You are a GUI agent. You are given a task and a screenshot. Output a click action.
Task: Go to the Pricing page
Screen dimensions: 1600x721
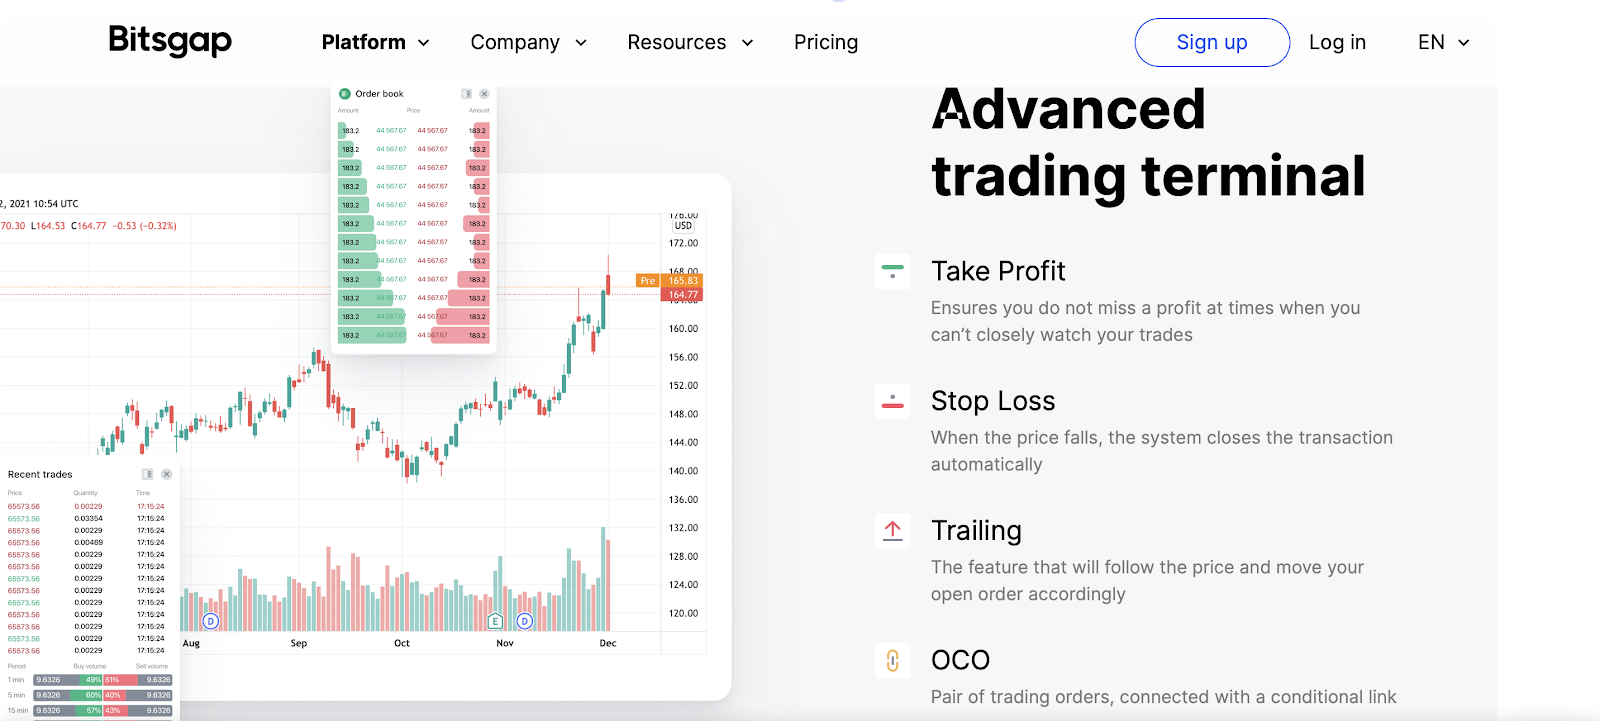click(x=826, y=42)
